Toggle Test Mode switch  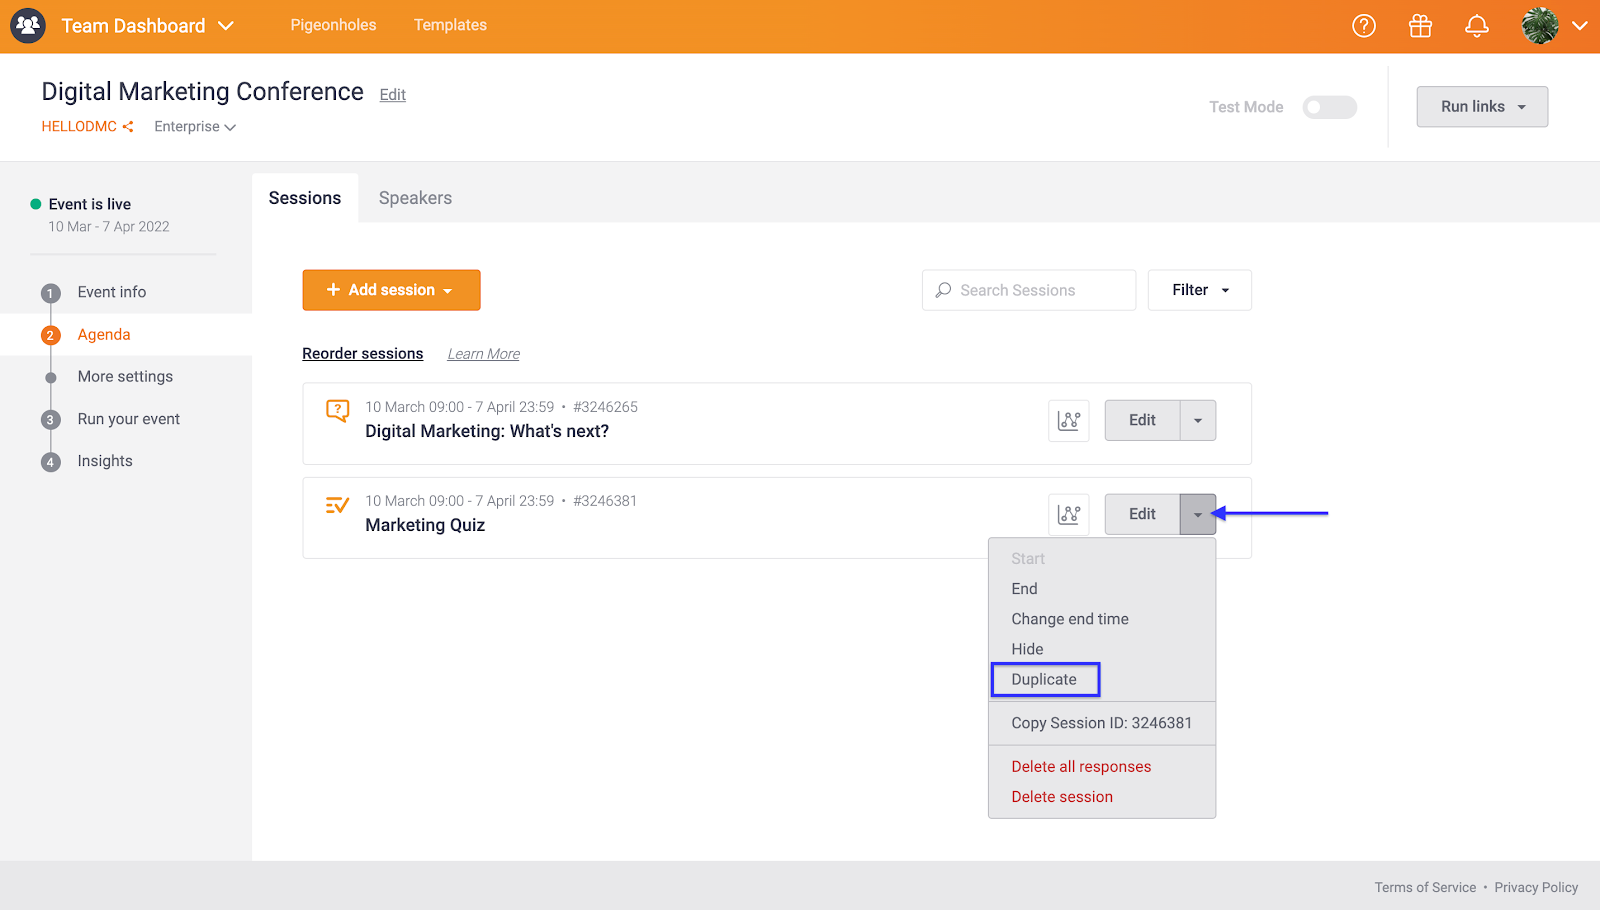pos(1329,107)
